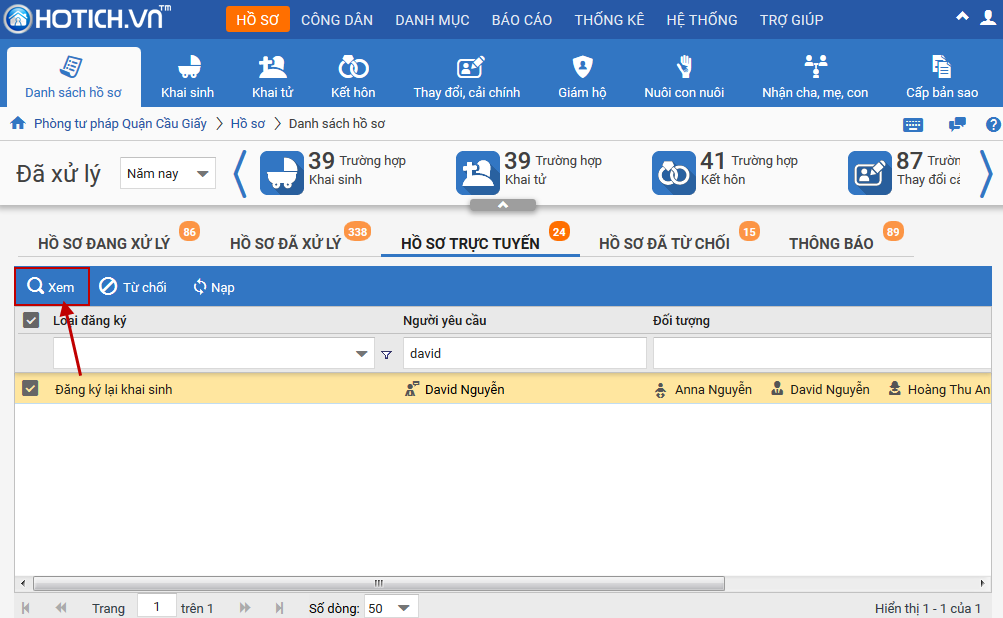The height and width of the screenshot is (618, 1003).
Task: Toggle the select-all checkbox in table header
Action: coord(31,320)
